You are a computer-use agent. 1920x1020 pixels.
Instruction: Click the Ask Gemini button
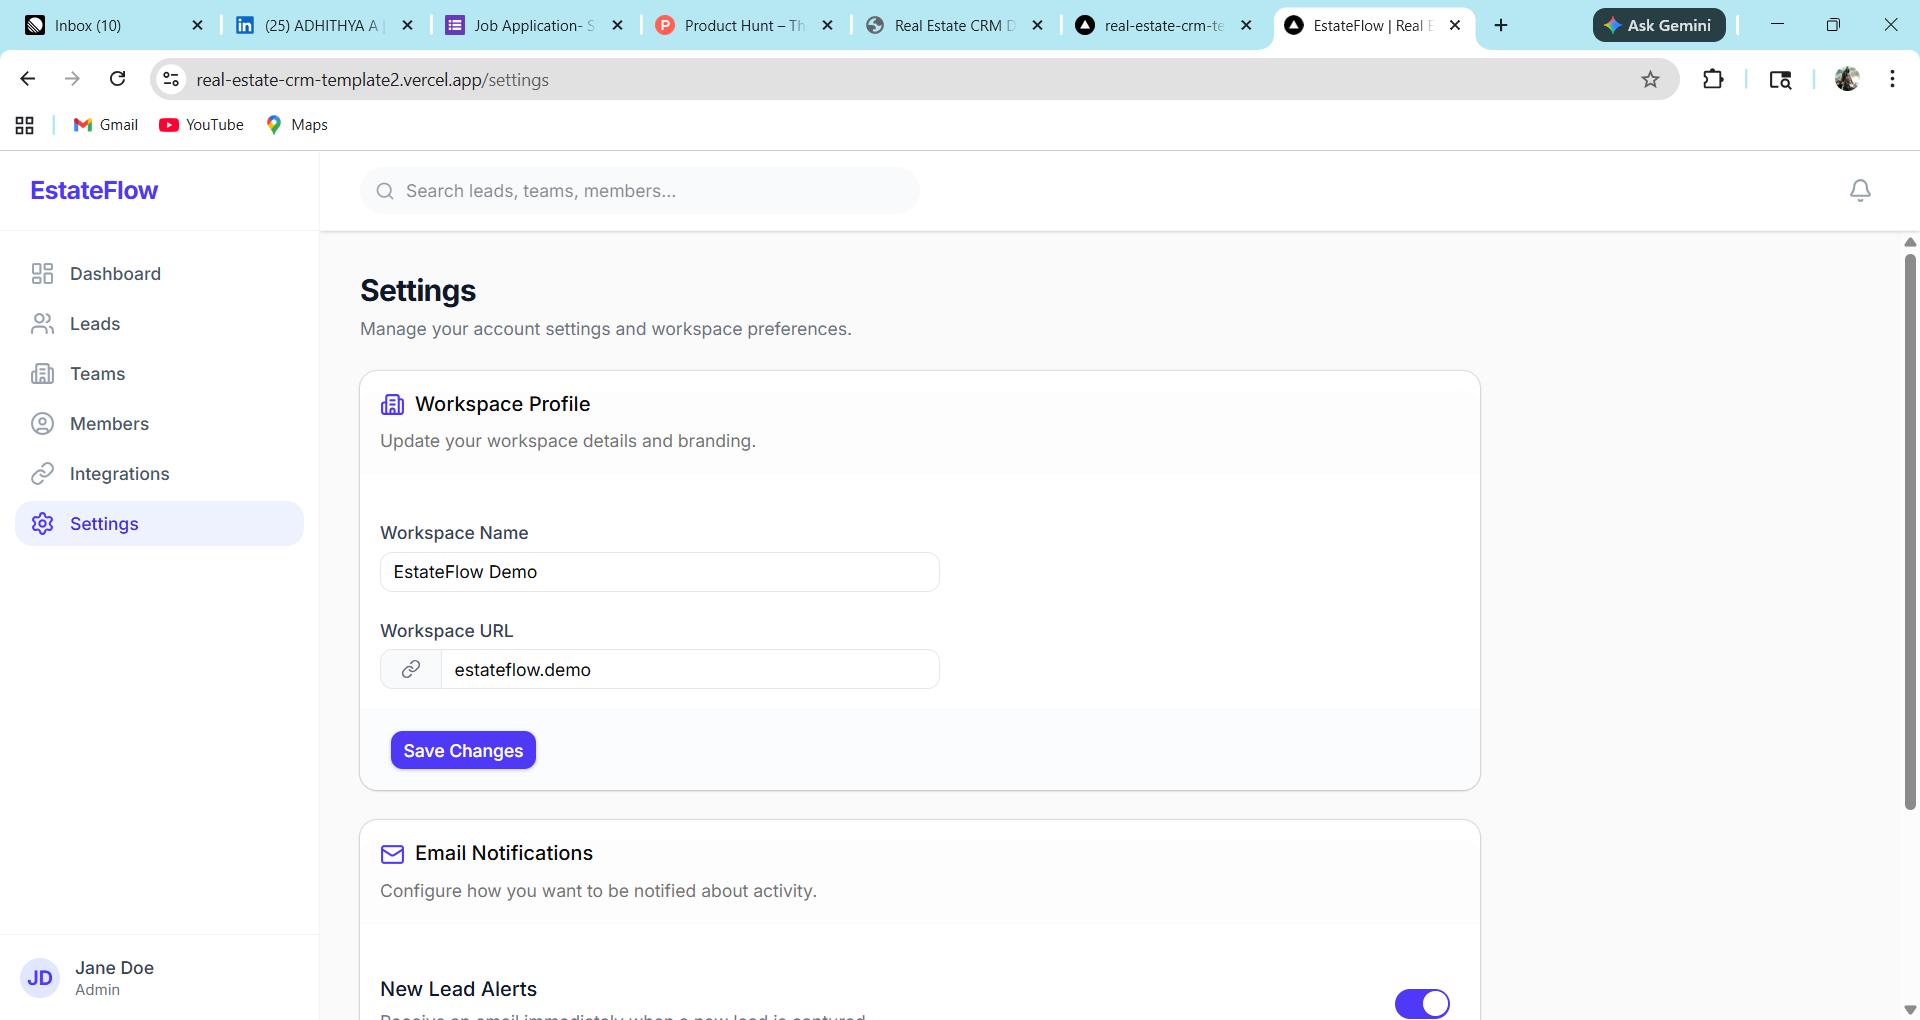[x=1659, y=25]
